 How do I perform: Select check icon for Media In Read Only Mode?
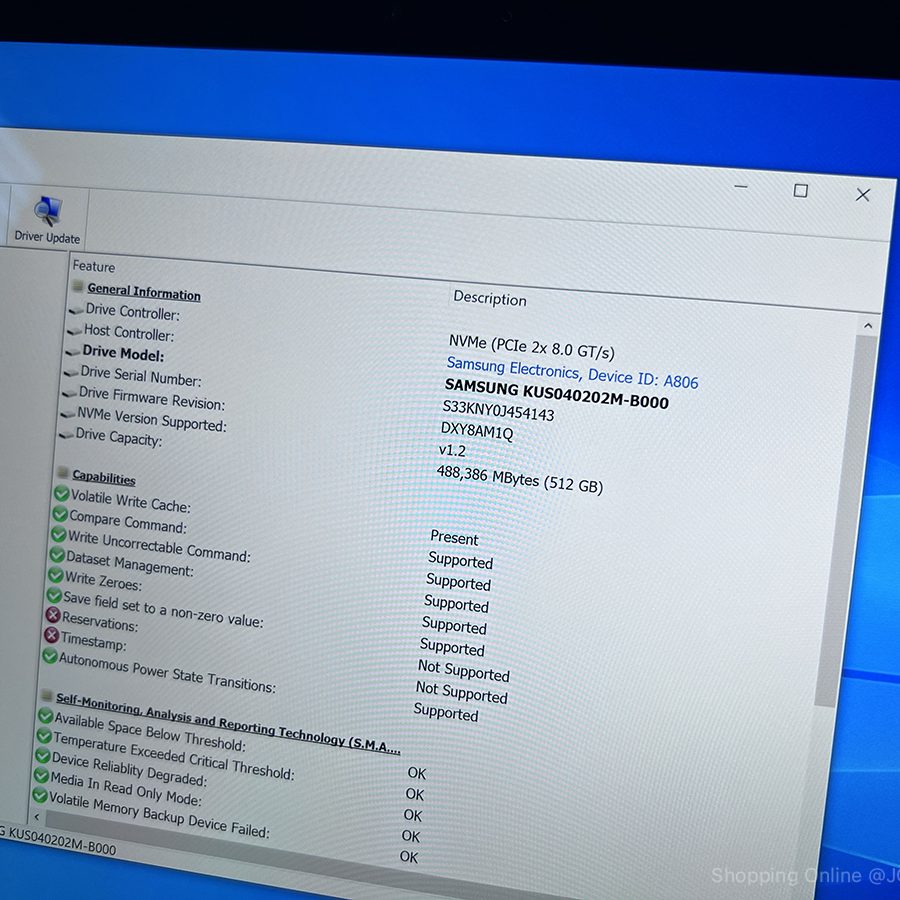pyautogui.click(x=41, y=775)
